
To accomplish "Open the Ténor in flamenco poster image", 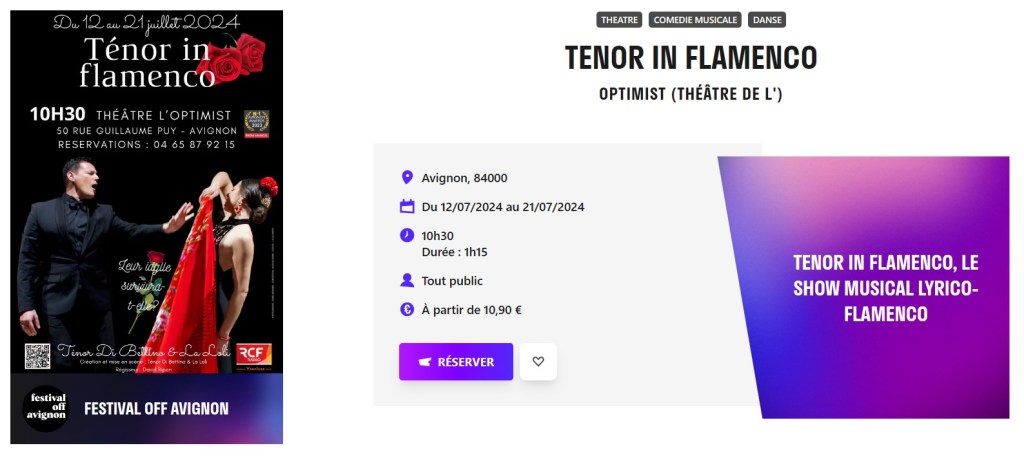I will point(147,190).
